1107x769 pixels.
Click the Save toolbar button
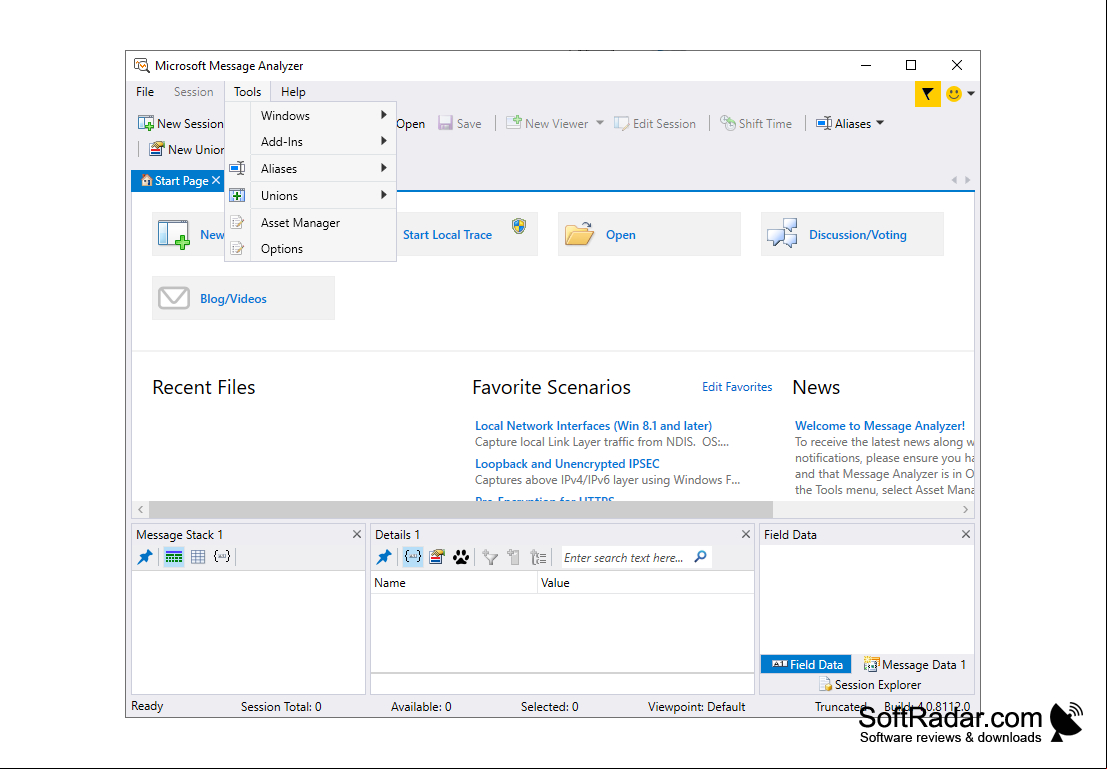460,124
